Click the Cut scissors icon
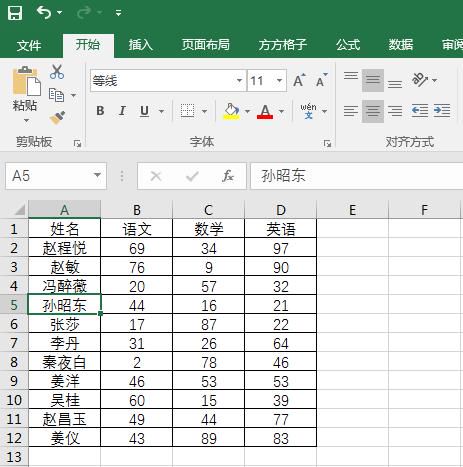This screenshot has width=463, height=467. click(x=57, y=72)
